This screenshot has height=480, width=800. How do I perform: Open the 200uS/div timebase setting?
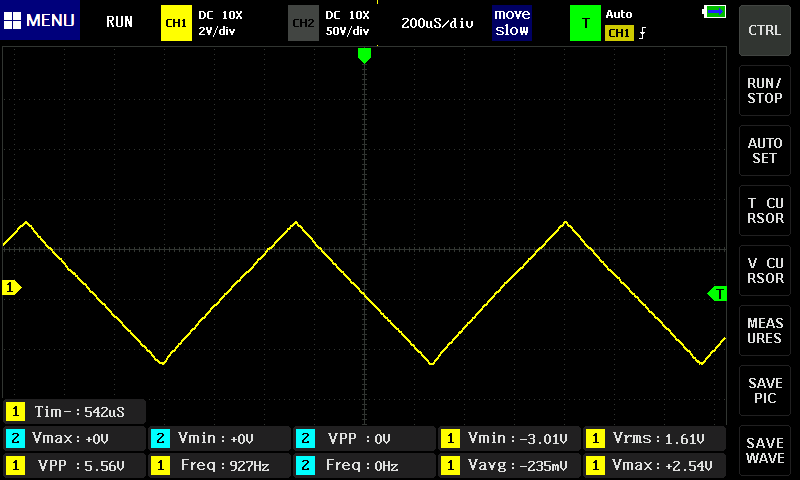437,22
